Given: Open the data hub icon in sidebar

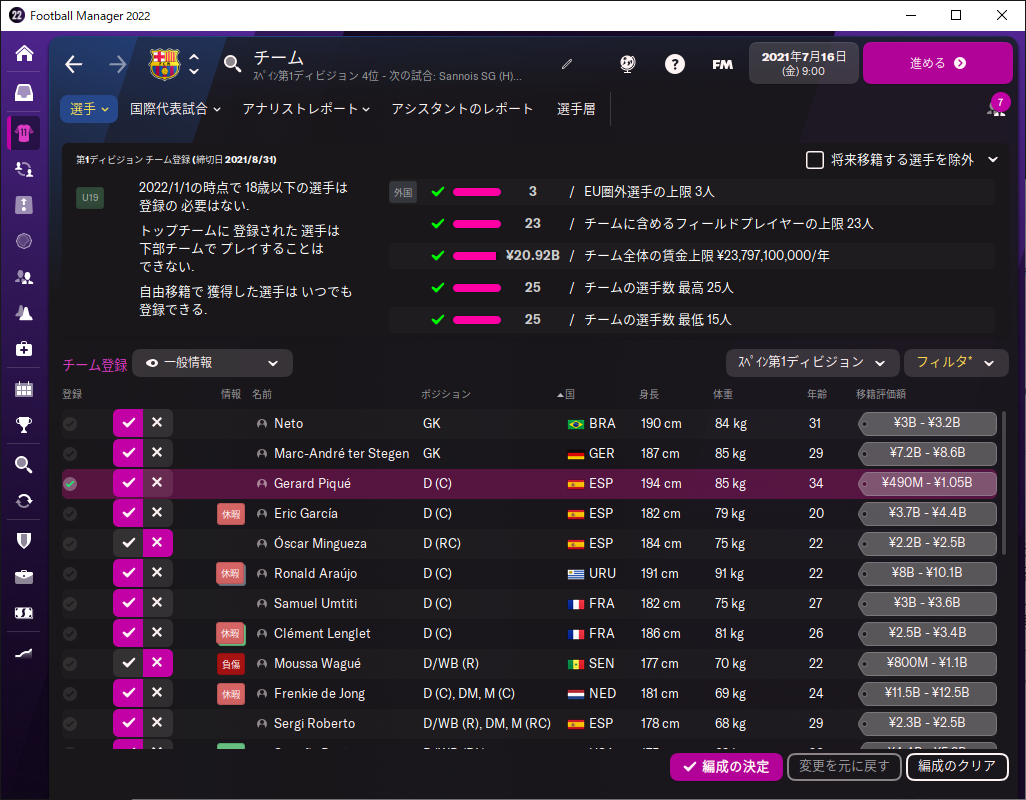Looking at the screenshot, I should (x=24, y=241).
